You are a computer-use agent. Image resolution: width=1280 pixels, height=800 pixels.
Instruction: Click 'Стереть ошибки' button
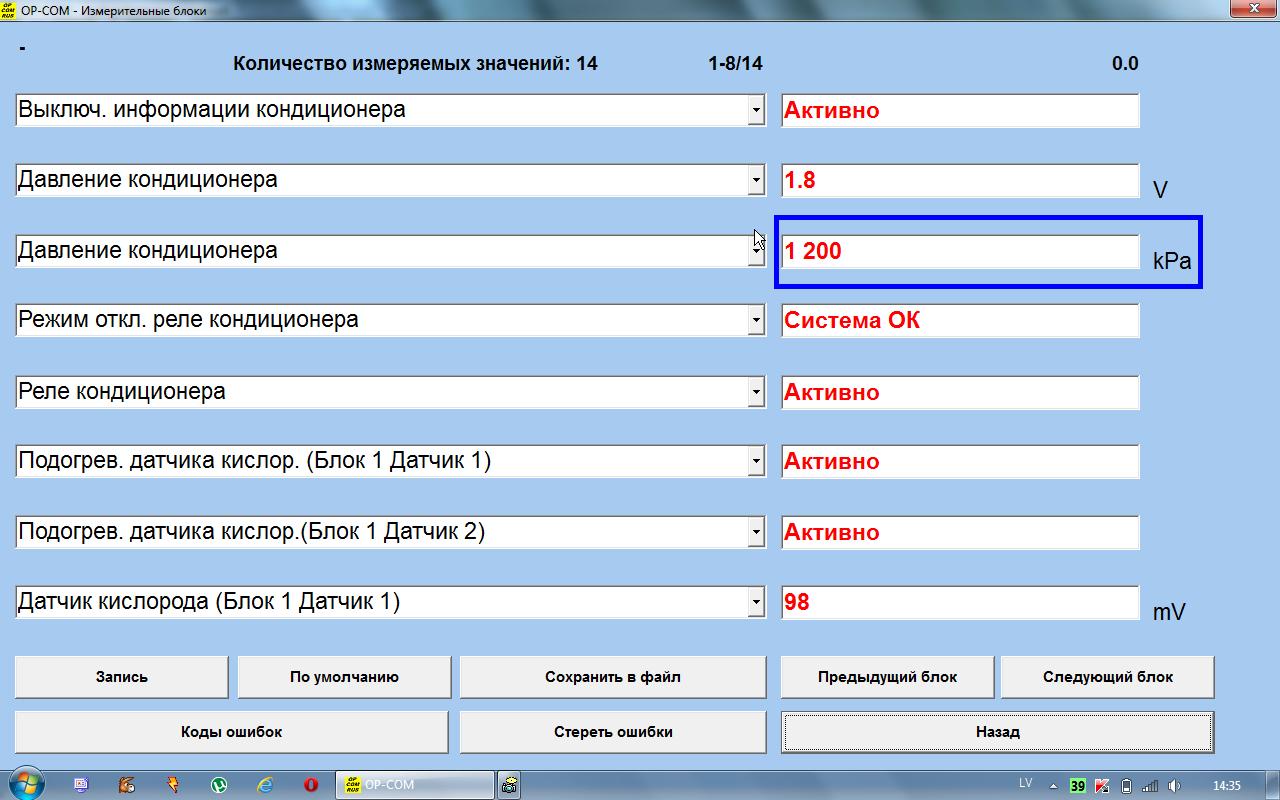[x=612, y=732]
